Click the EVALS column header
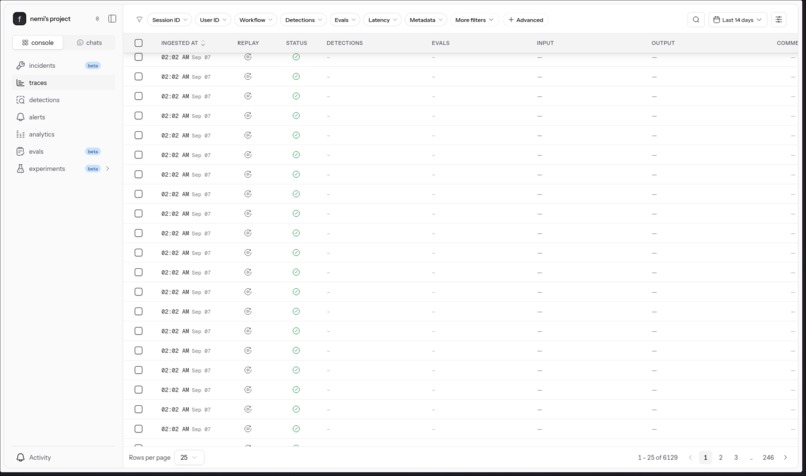Image resolution: width=806 pixels, height=476 pixels. [441, 43]
